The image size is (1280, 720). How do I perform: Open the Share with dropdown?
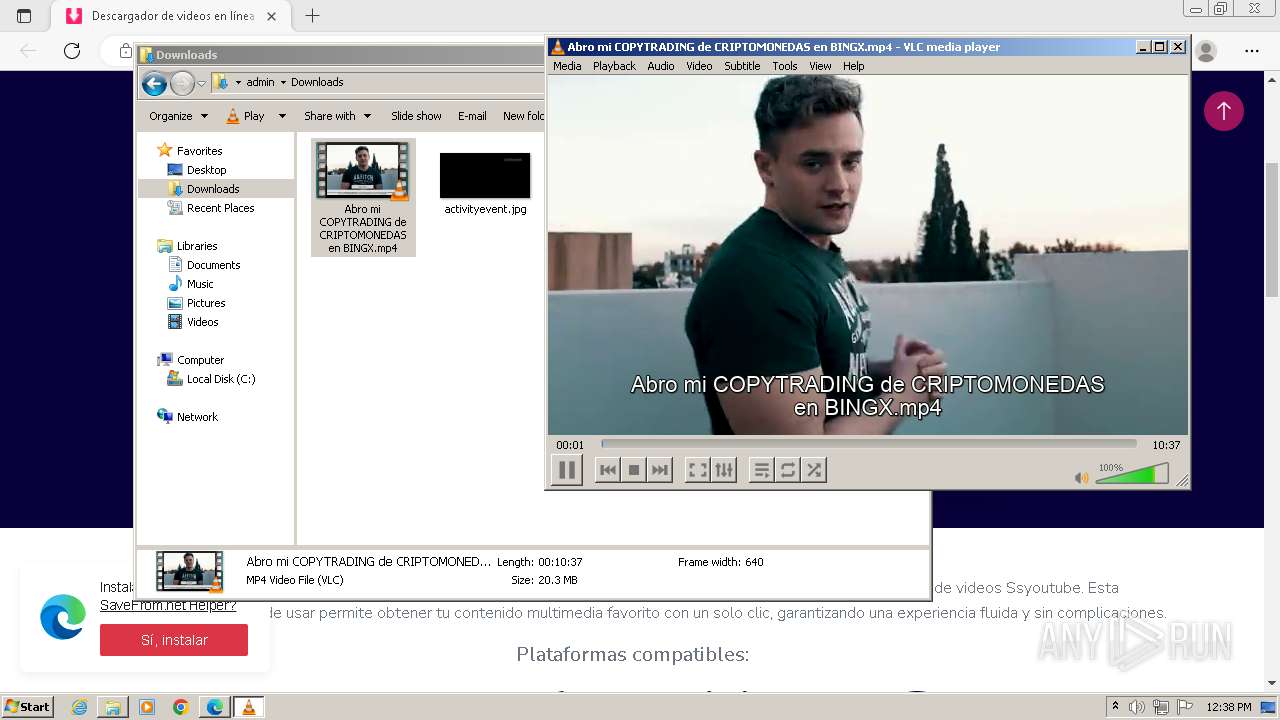pyautogui.click(x=337, y=116)
